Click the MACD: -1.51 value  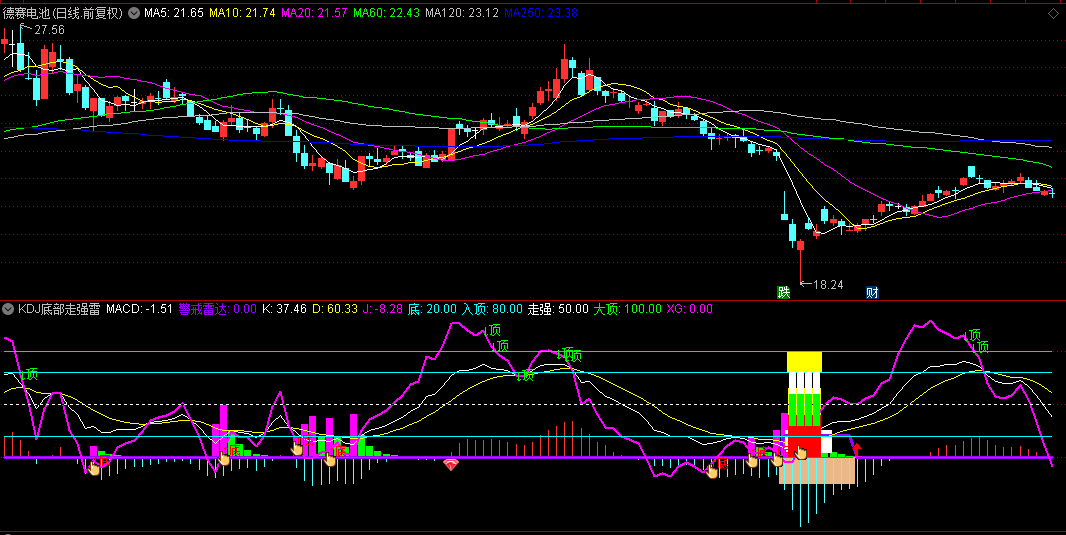coord(139,309)
